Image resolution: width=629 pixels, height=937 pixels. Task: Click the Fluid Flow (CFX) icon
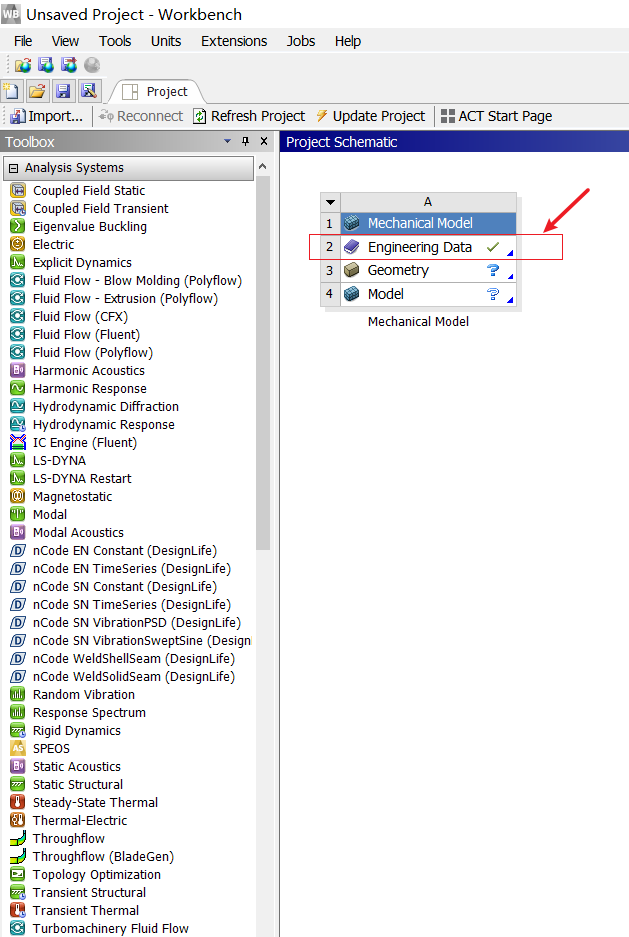(18, 316)
